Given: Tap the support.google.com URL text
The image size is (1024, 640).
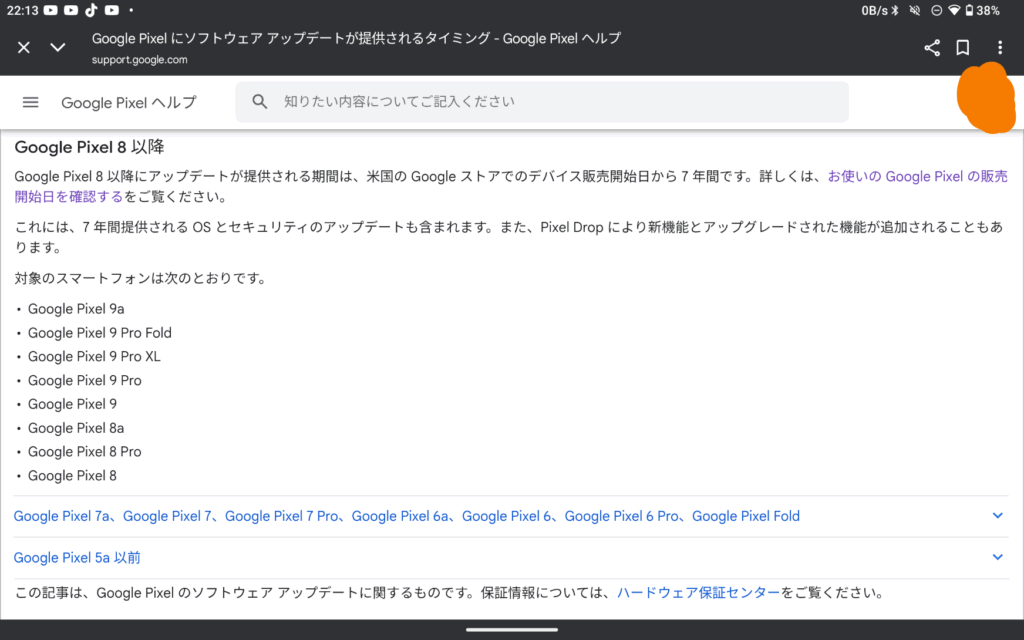Looking at the screenshot, I should pyautogui.click(x=139, y=60).
